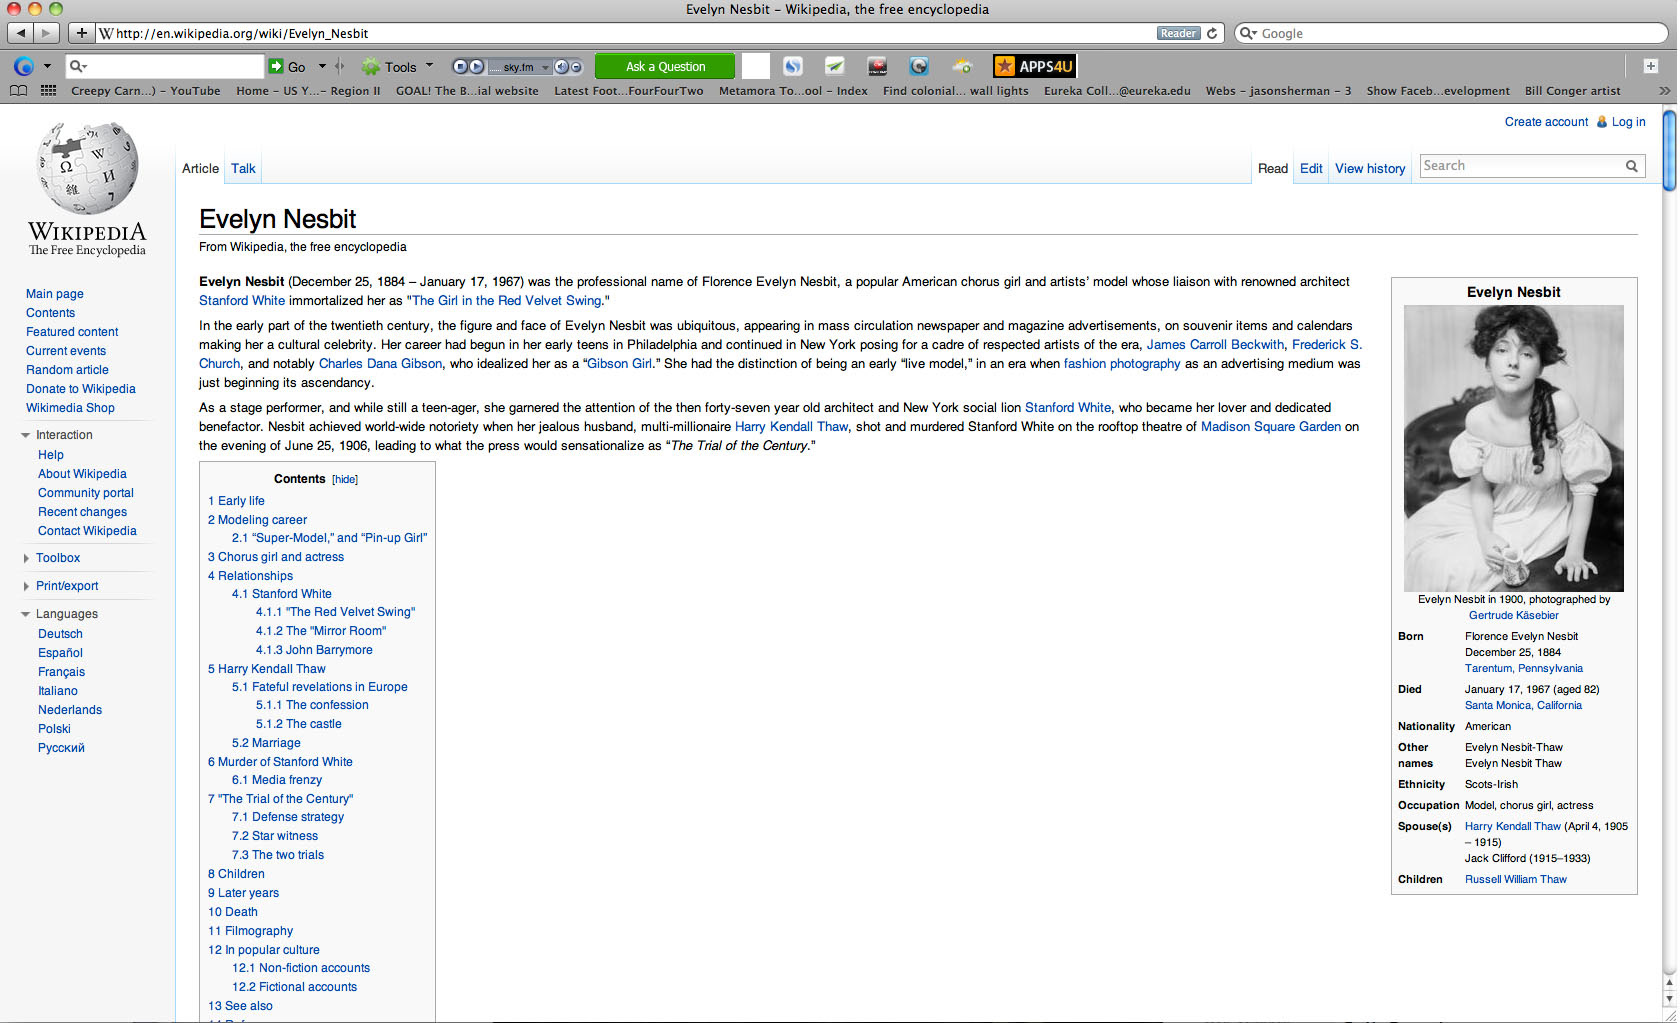The width and height of the screenshot is (1680, 1023).
Task: Open the View history tab
Action: (x=1369, y=169)
